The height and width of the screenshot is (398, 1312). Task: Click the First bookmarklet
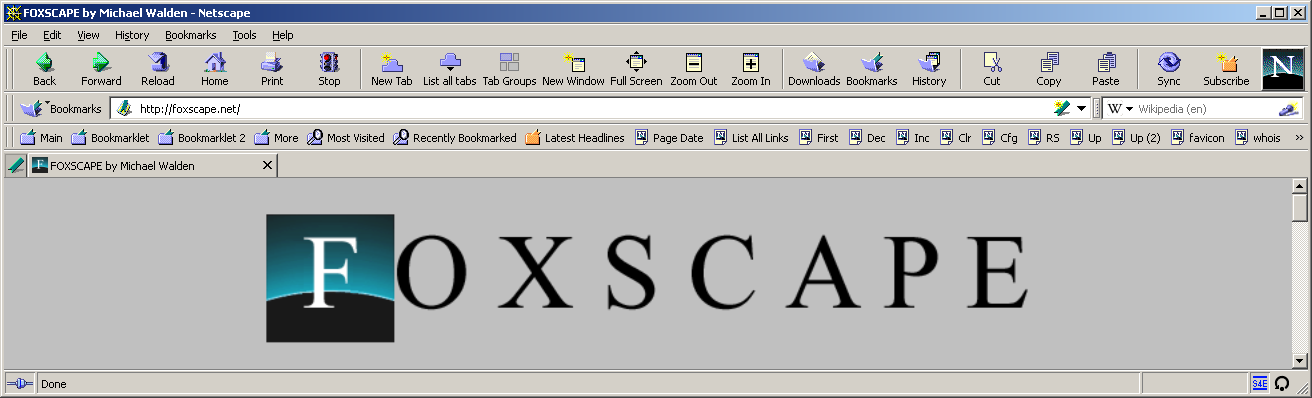tap(818, 138)
